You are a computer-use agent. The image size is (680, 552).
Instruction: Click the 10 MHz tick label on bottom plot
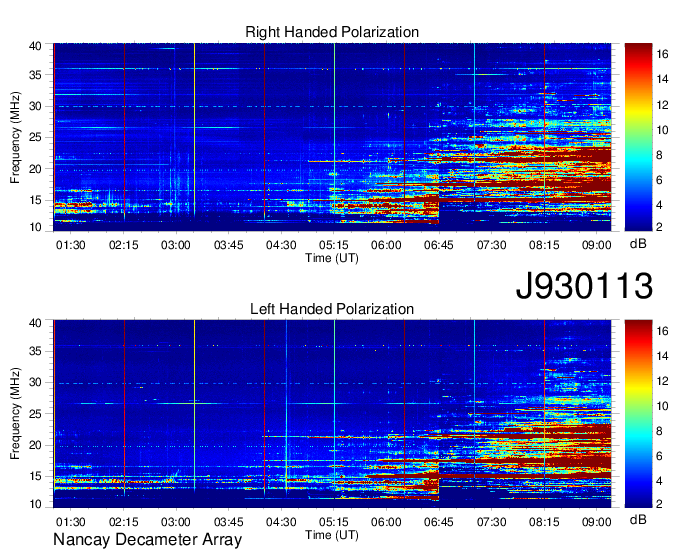(35, 504)
